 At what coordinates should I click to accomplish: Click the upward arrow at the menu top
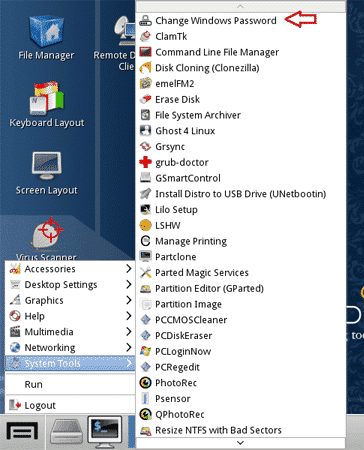tap(241, 6)
